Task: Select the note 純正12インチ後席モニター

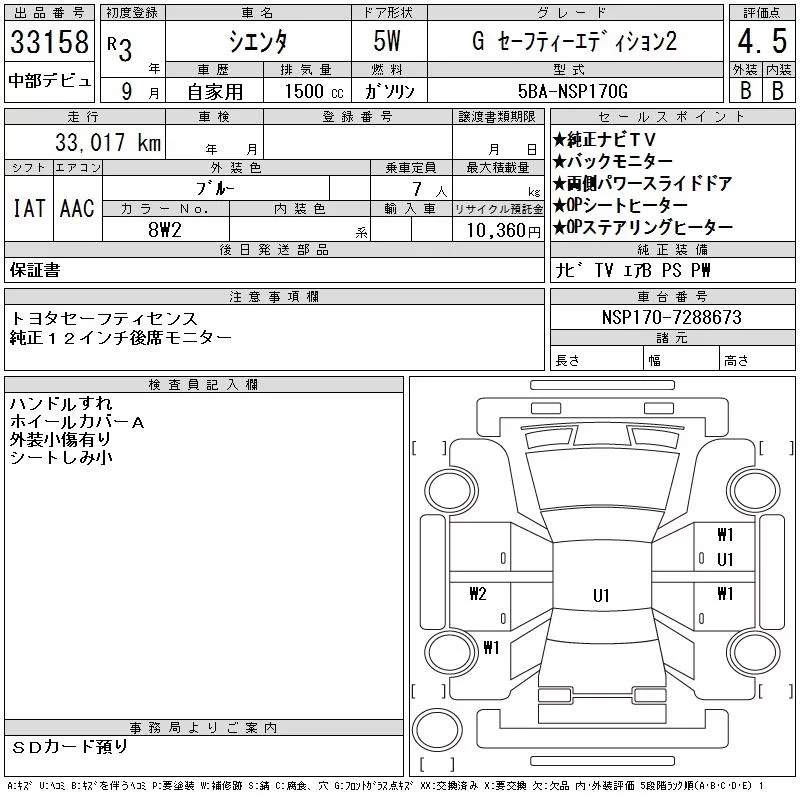Action: click(x=120, y=338)
